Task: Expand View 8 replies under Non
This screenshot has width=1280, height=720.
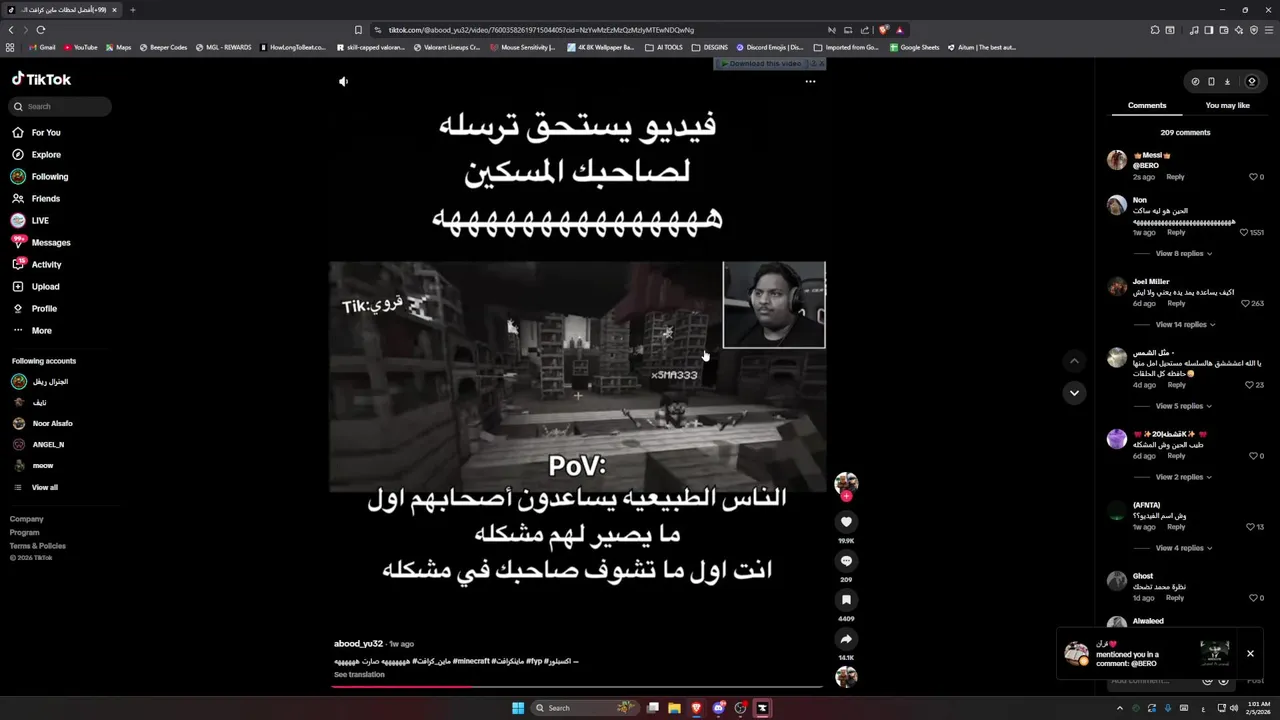Action: click(x=1183, y=253)
